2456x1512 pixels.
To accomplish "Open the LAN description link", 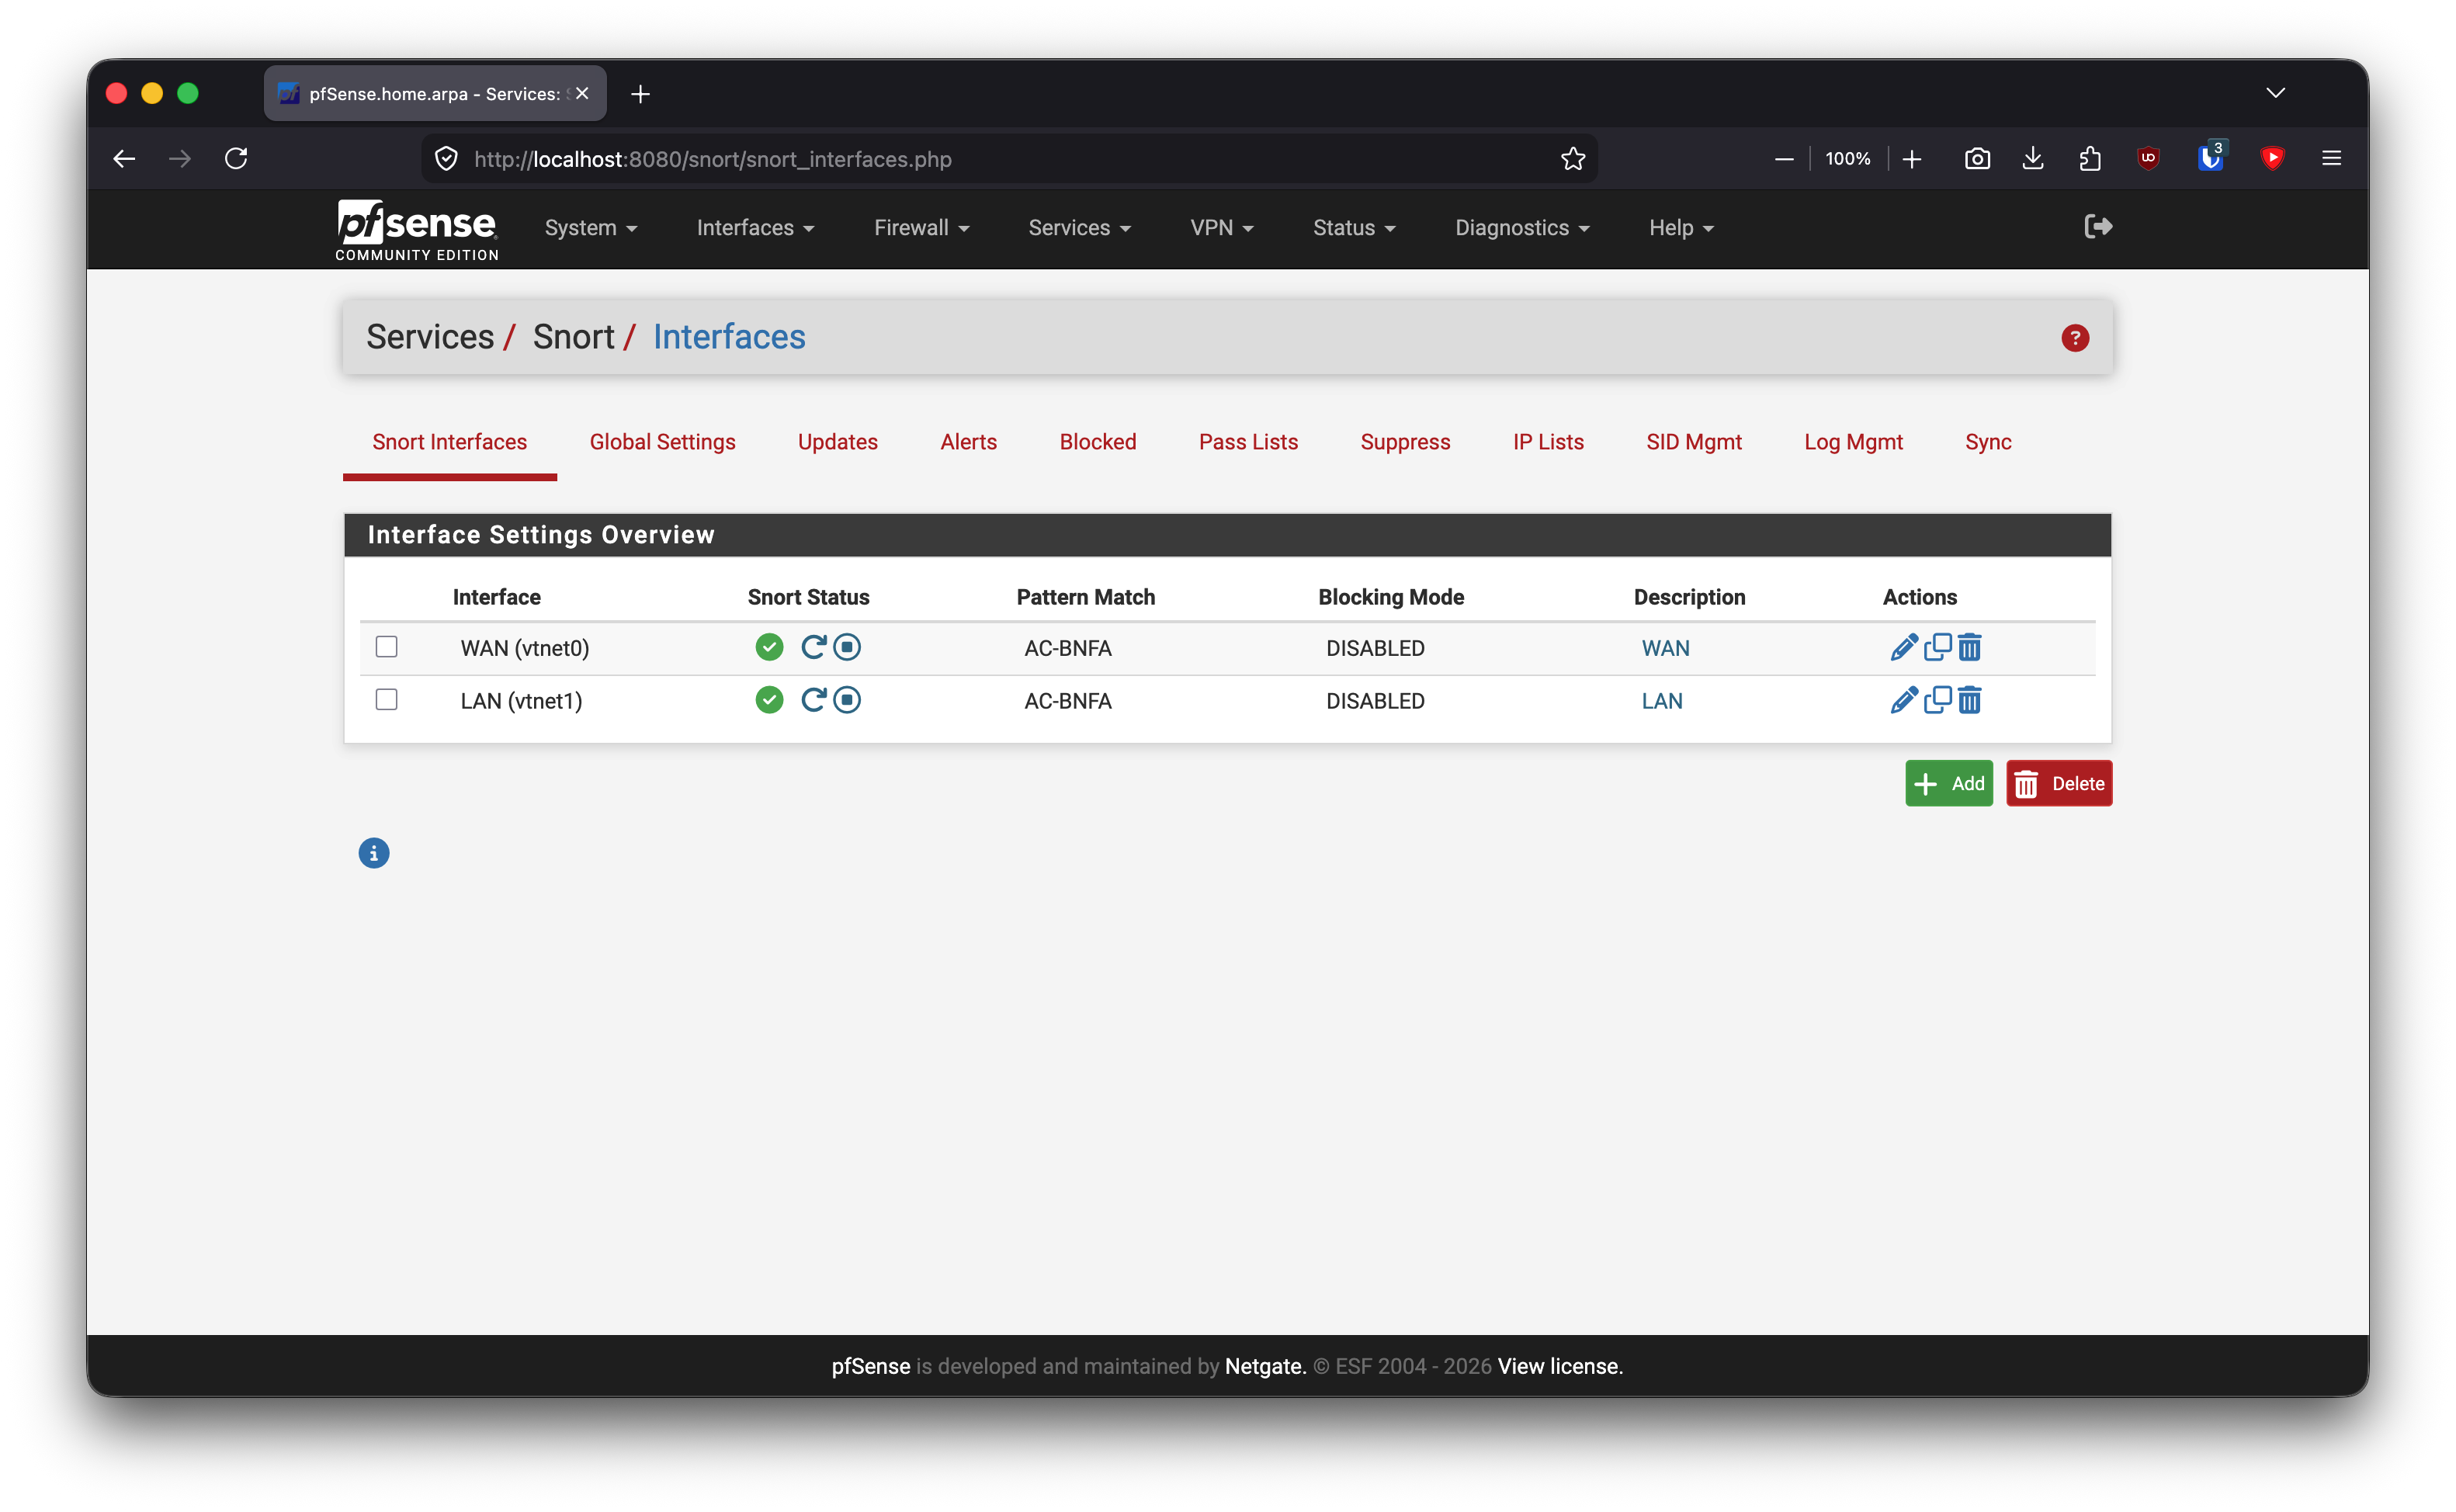I will tap(1661, 701).
